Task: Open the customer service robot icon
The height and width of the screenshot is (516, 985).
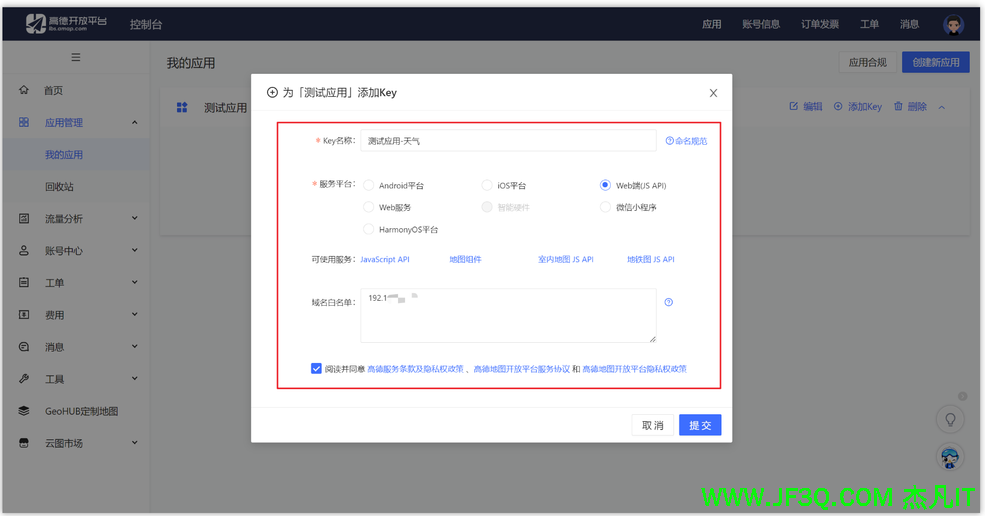Action: coord(950,458)
